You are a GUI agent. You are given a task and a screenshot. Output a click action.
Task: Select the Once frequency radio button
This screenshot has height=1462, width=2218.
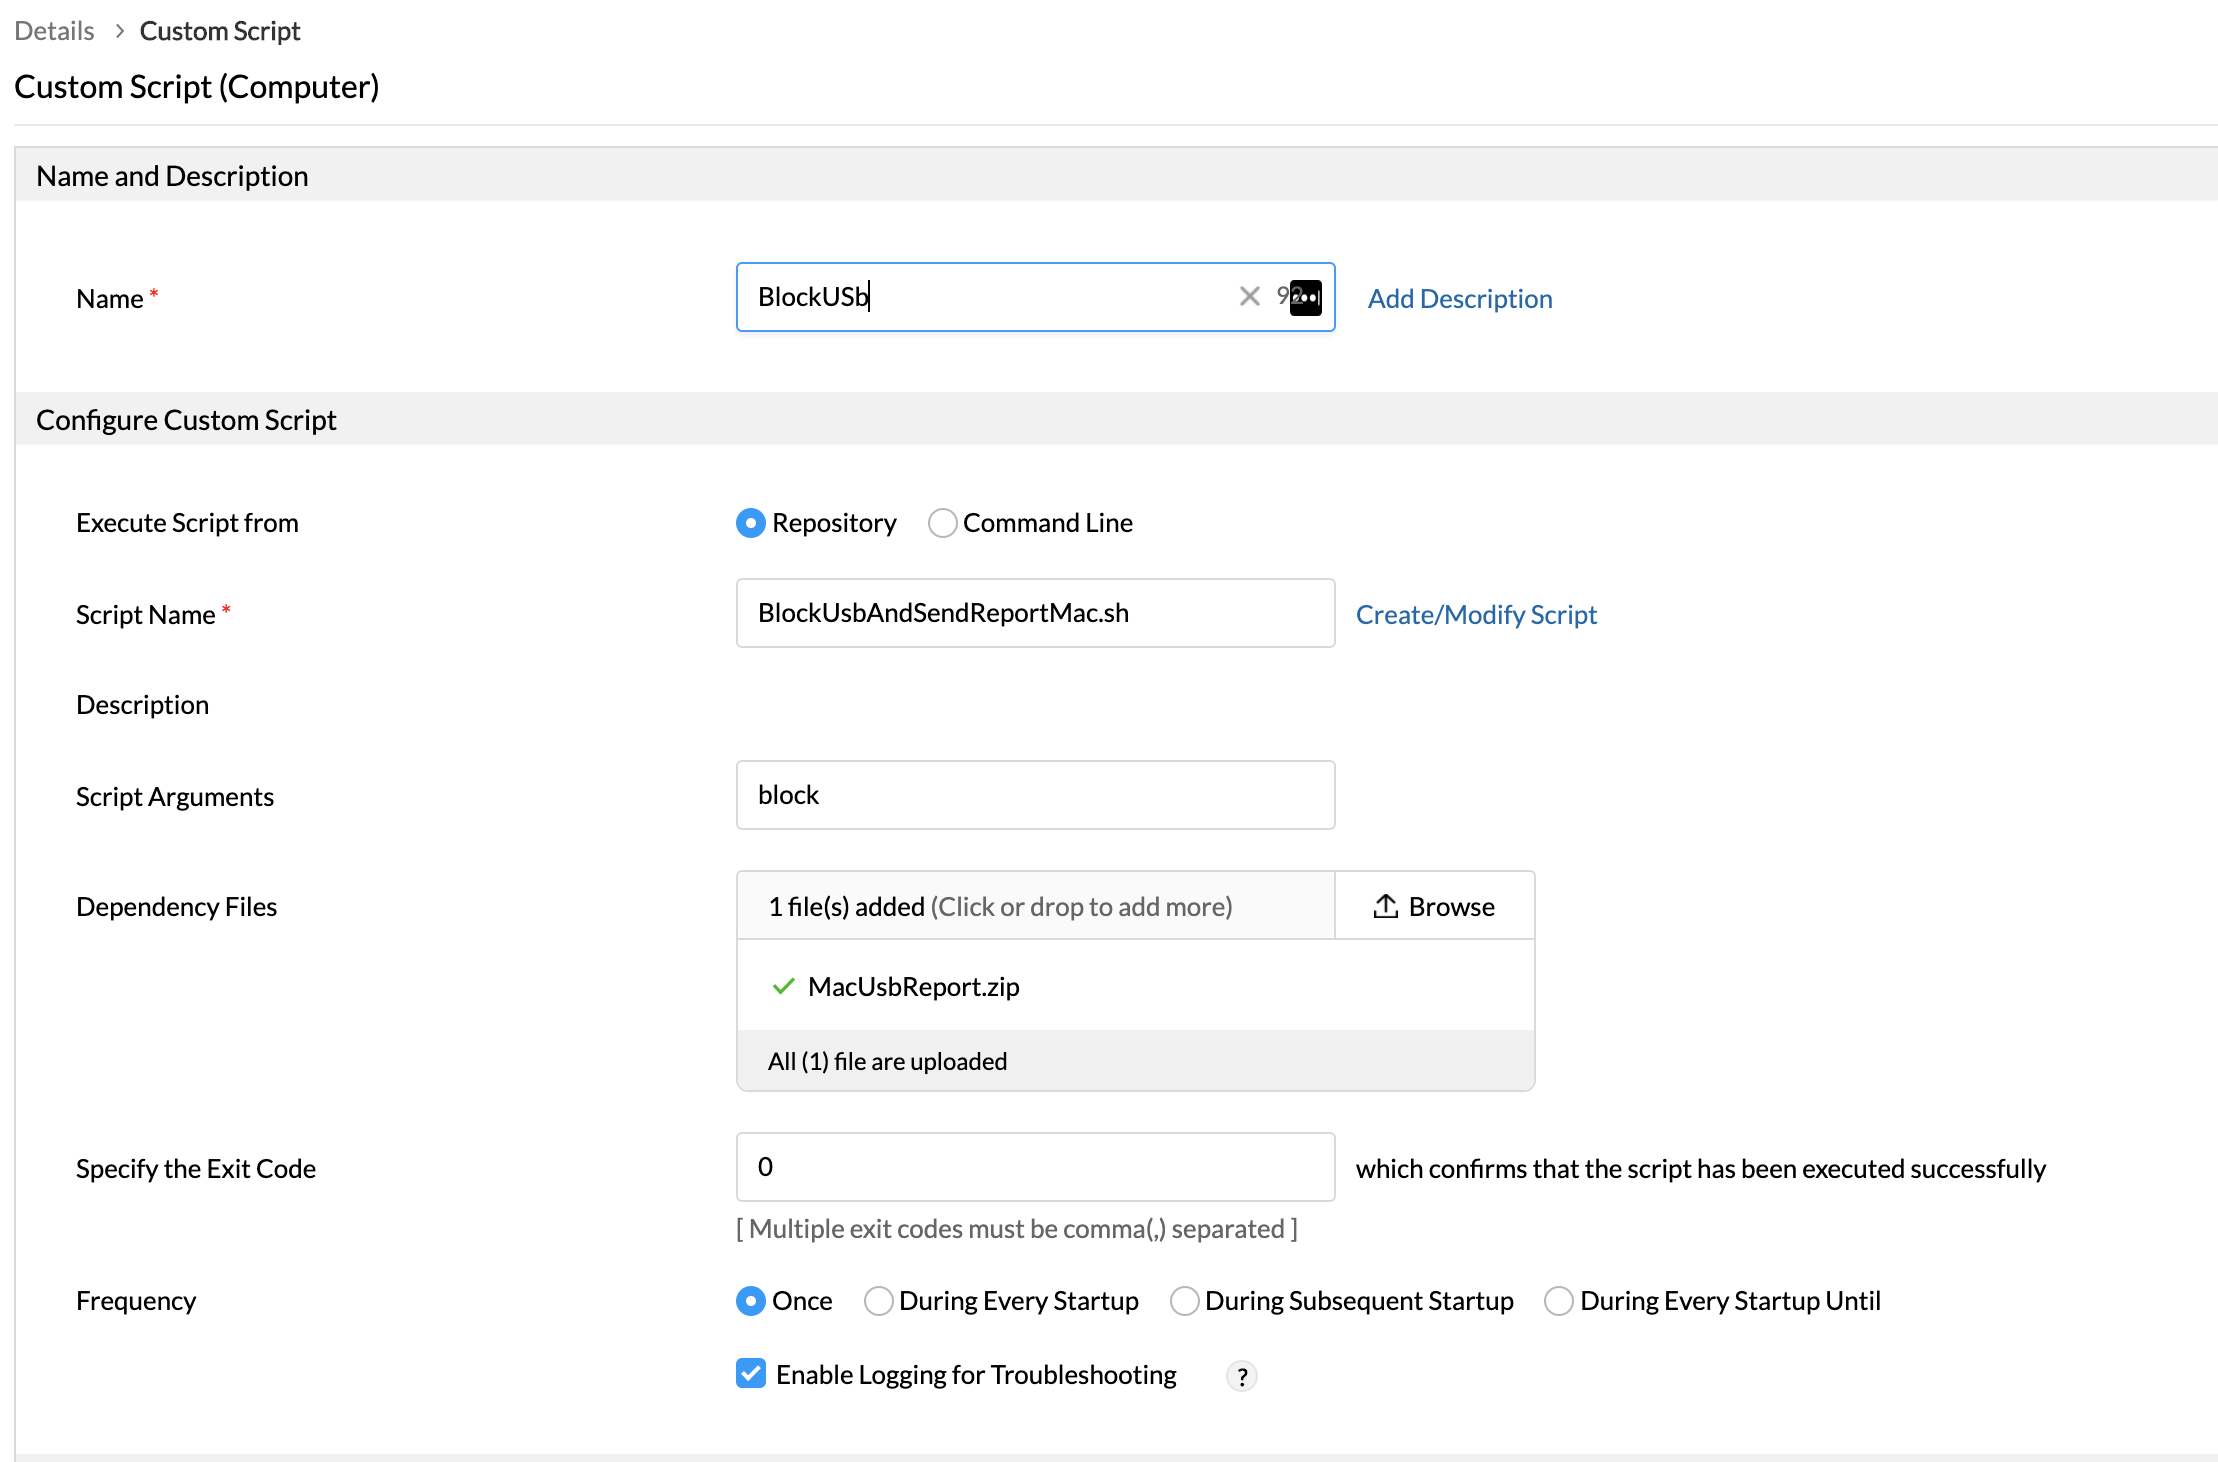(750, 1301)
